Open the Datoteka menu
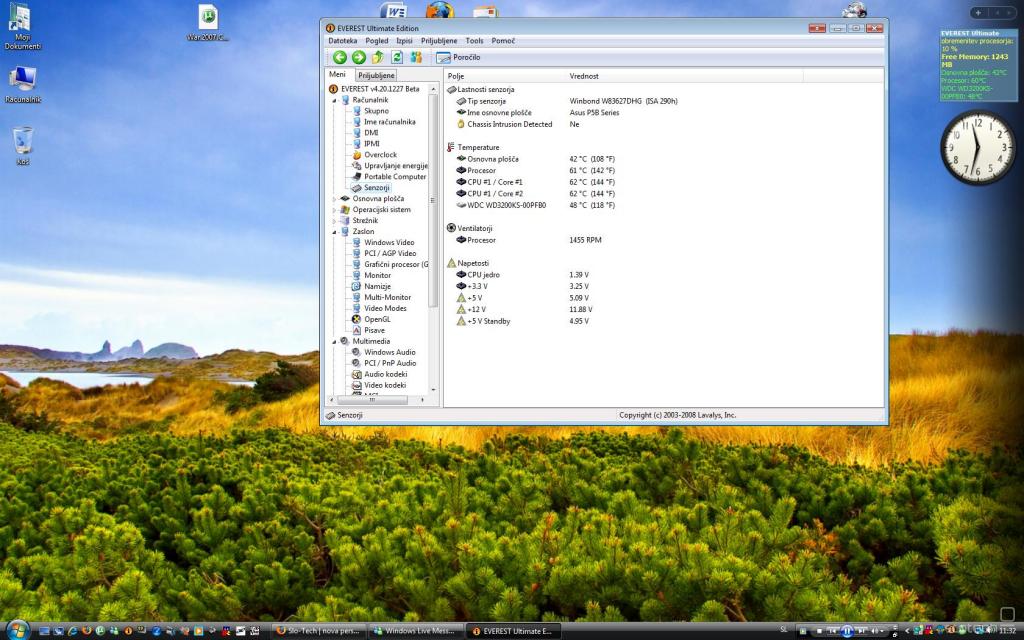Viewport: 1024px width, 640px height. tap(342, 40)
